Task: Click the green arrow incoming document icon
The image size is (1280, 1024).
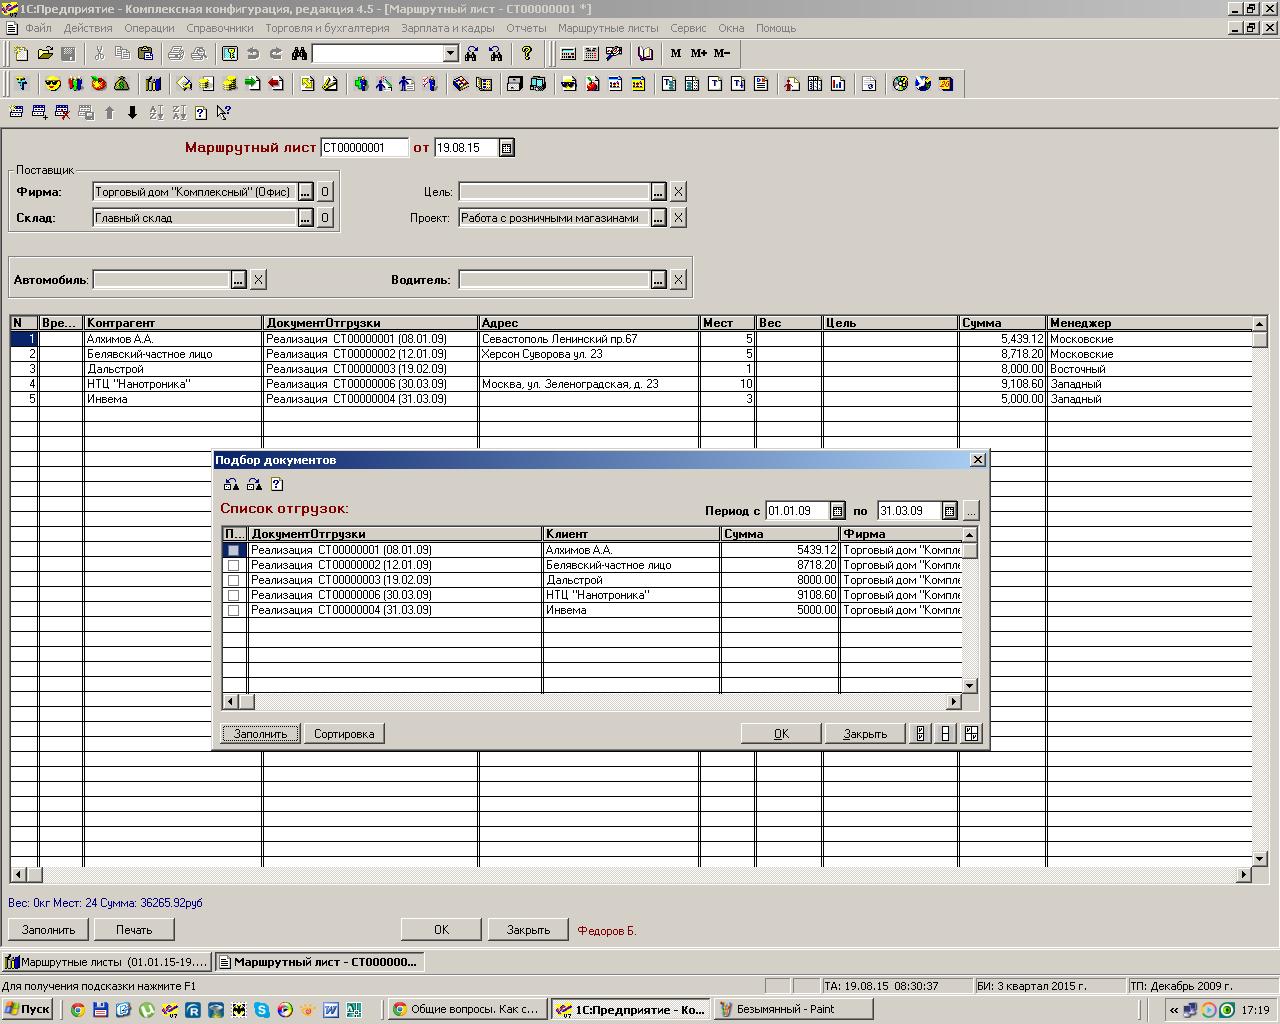Action: [252, 84]
